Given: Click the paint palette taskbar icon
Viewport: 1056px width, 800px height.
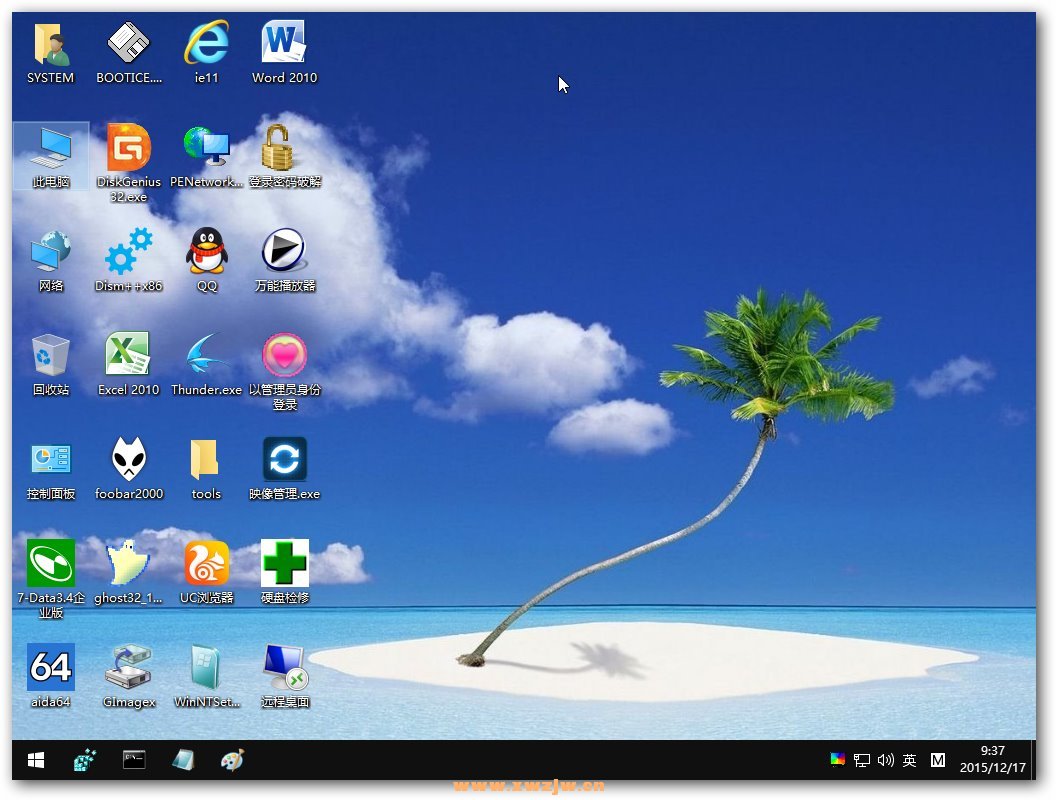Looking at the screenshot, I should point(232,760).
